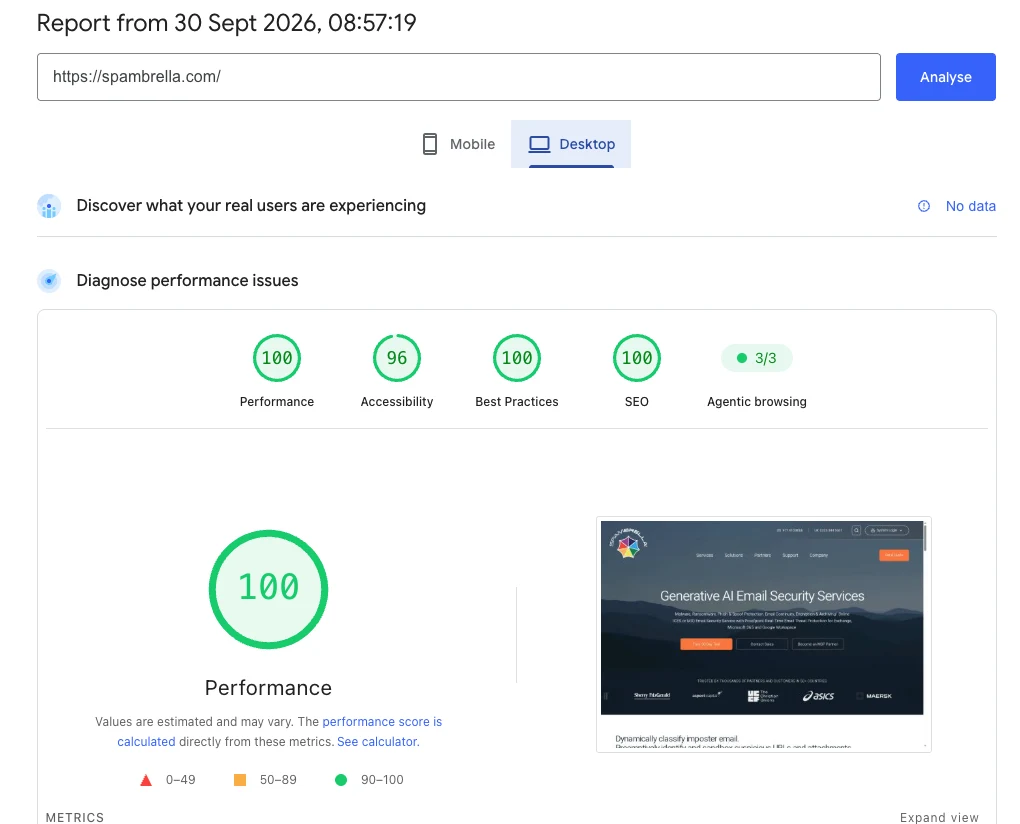Click the Agentic browsing 3/3 badge
Screen dimensions: 1020x824
coord(757,358)
